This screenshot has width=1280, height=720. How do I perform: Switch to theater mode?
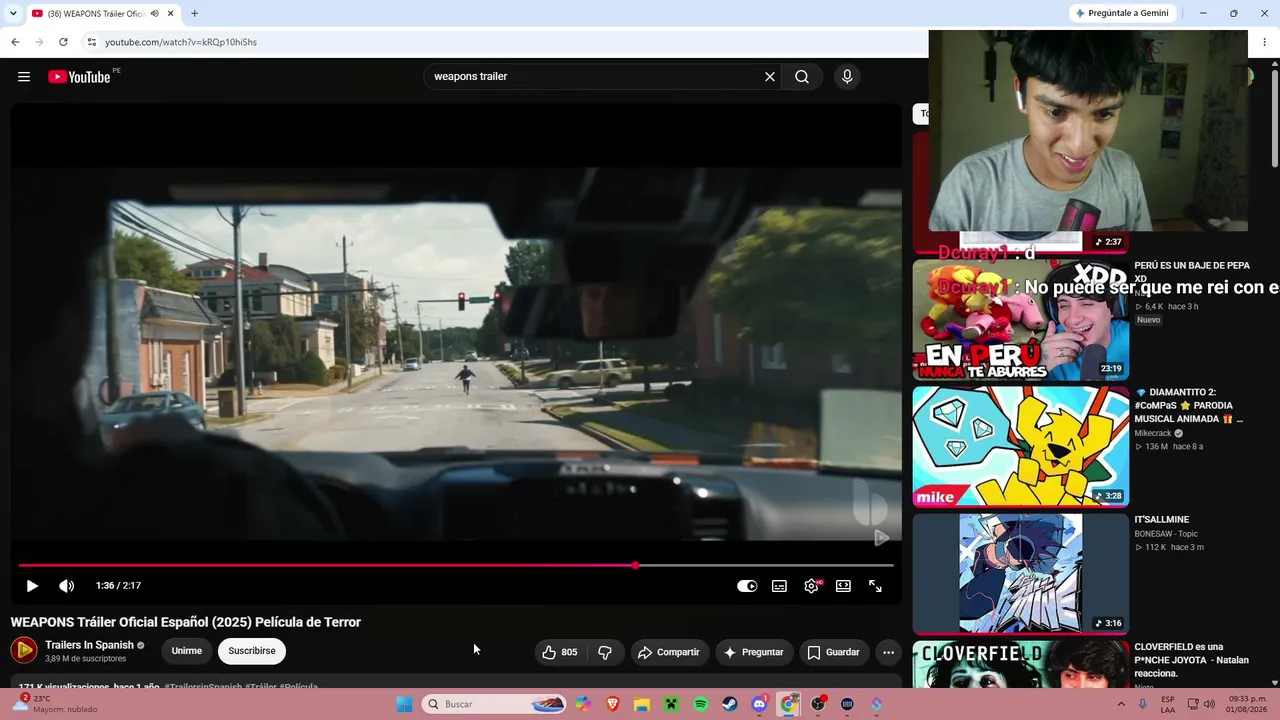click(843, 586)
